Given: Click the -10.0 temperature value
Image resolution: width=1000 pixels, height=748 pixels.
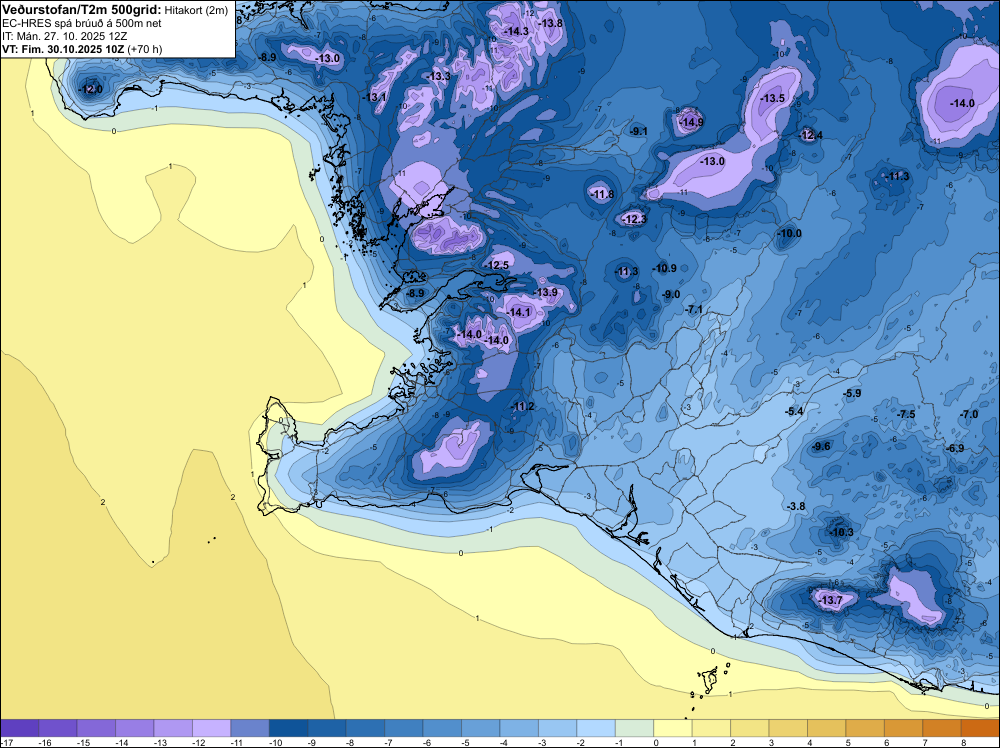Looking at the screenshot, I should (790, 233).
